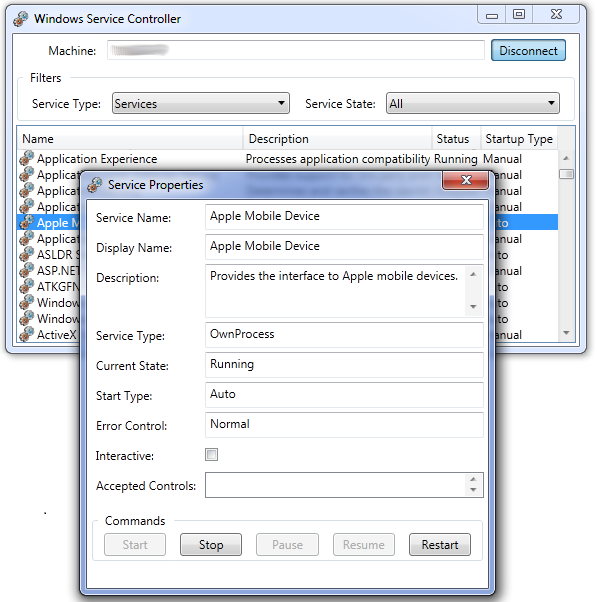597x602 pixels.
Task: Click the Service Name field
Action: tap(344, 217)
